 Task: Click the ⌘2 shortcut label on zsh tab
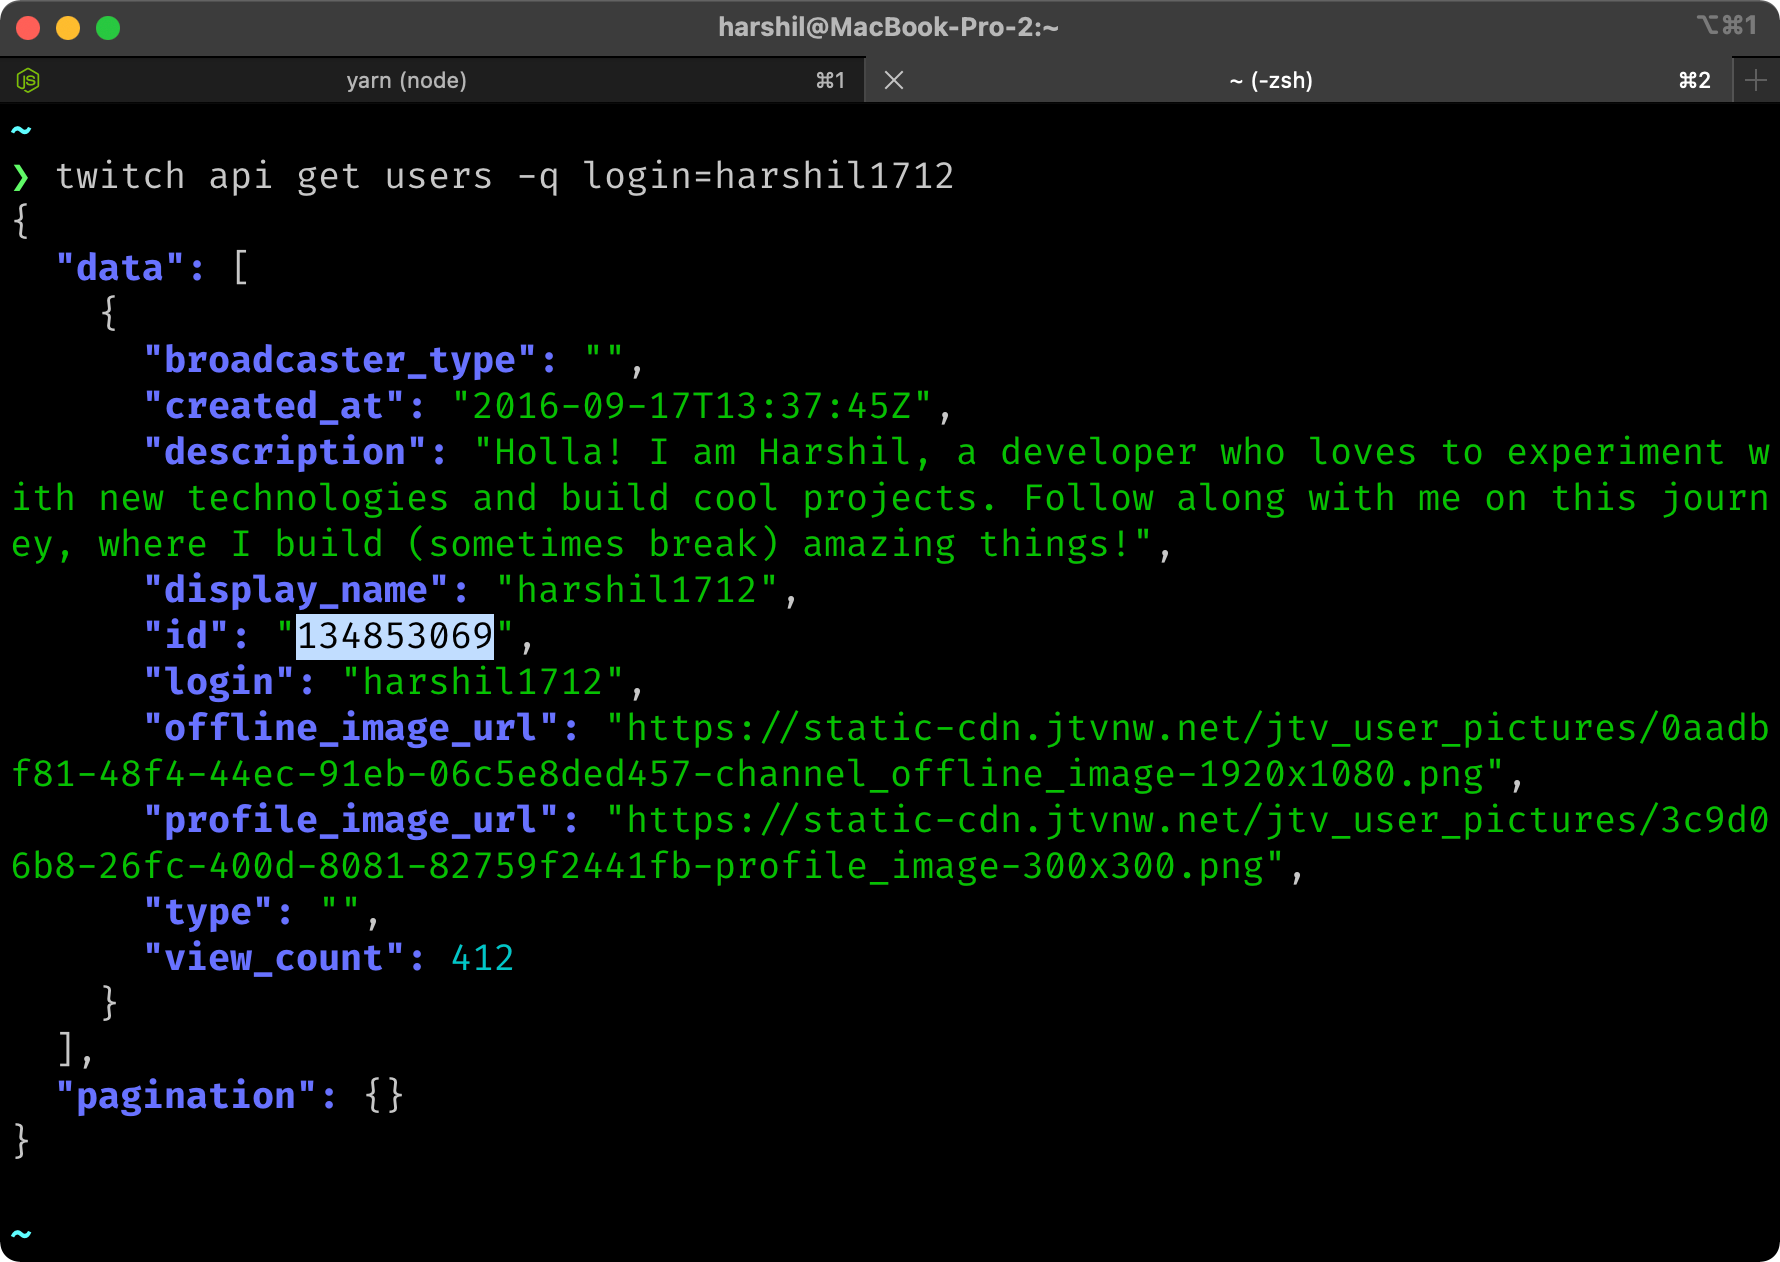[1695, 80]
